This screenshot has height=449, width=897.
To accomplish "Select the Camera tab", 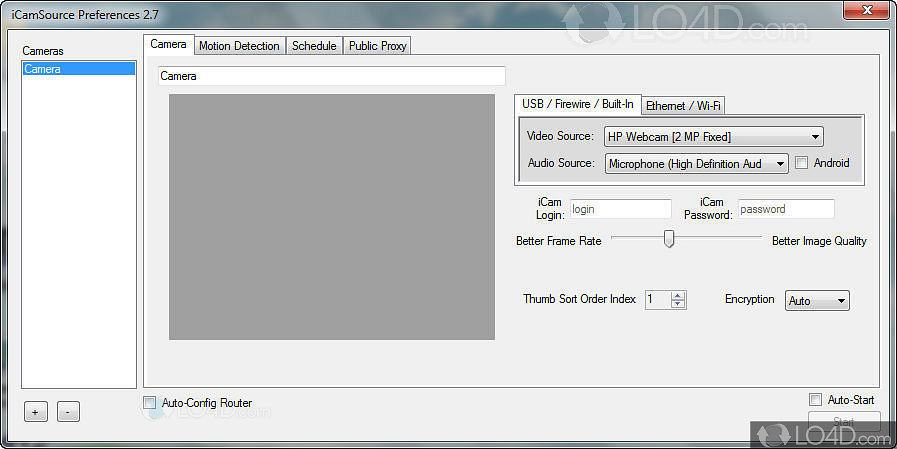I will [x=168, y=45].
